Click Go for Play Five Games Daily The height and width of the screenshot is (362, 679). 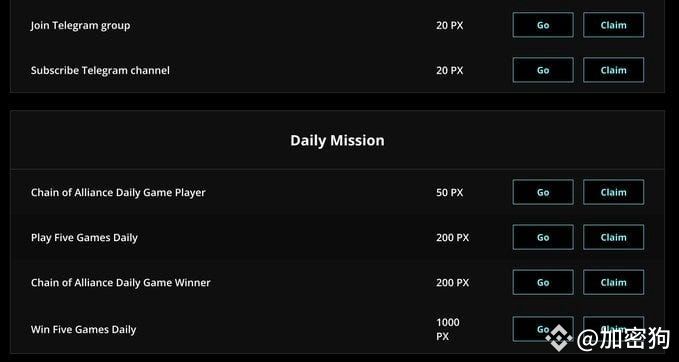tap(543, 237)
